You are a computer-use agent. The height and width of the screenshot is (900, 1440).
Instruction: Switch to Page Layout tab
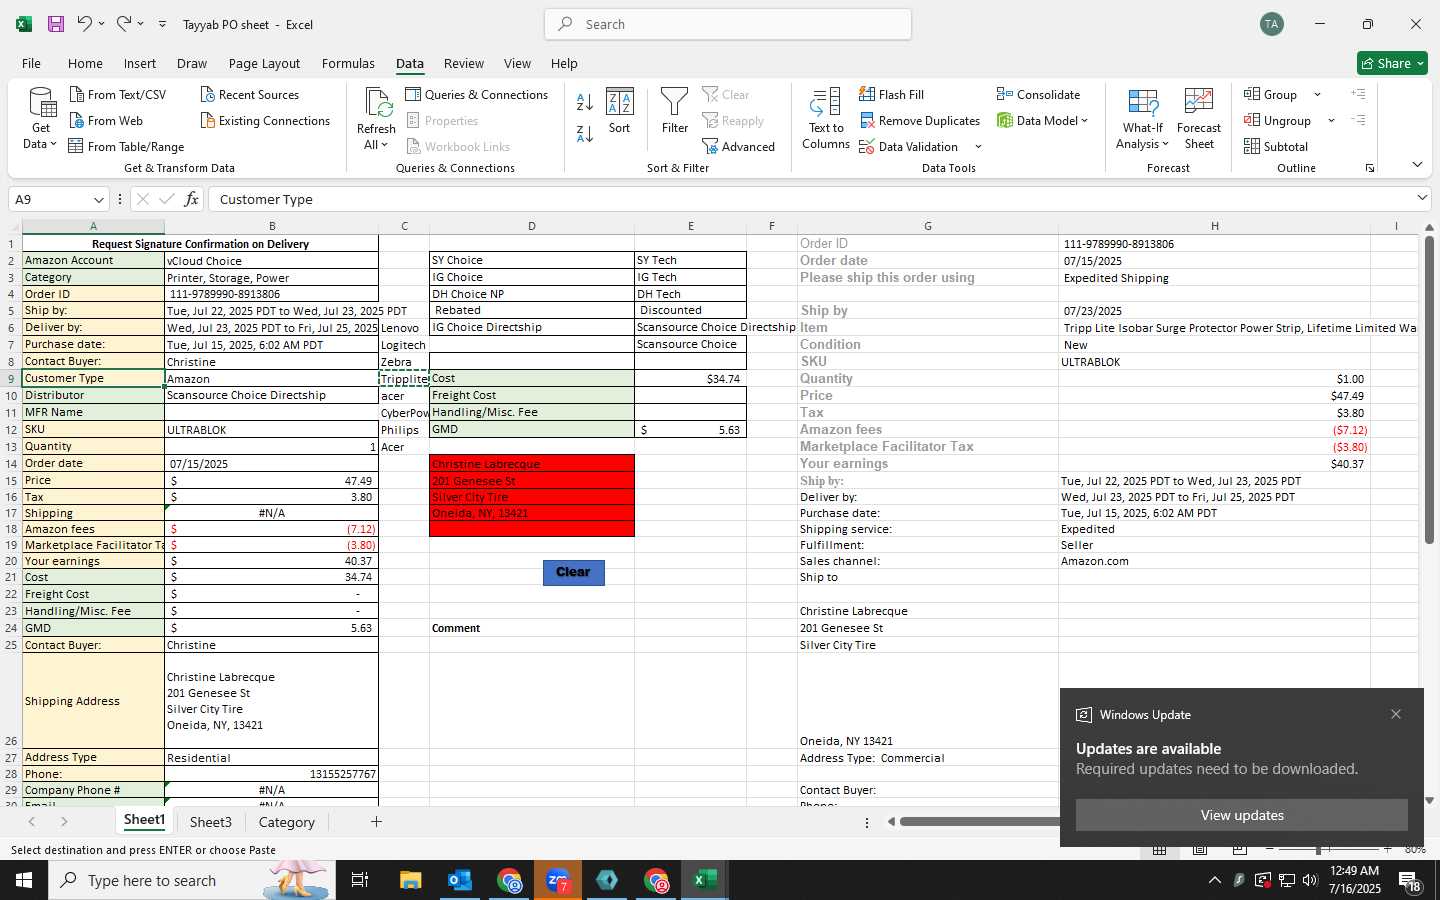click(x=264, y=63)
